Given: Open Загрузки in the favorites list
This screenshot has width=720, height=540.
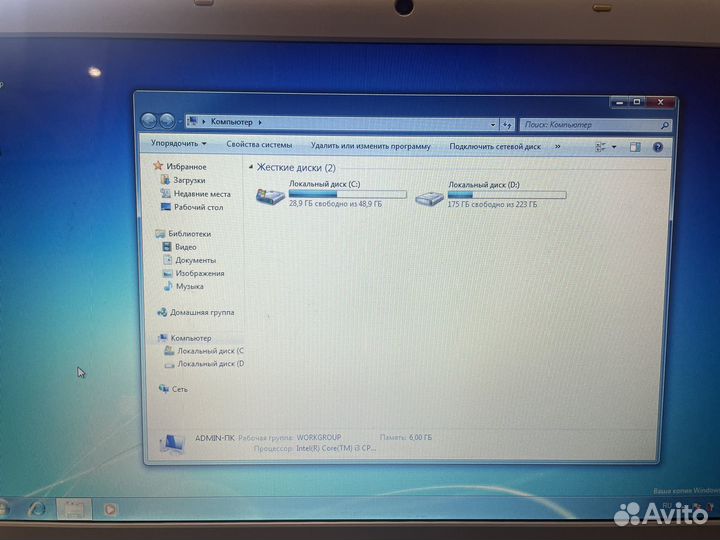Looking at the screenshot, I should click(x=188, y=180).
